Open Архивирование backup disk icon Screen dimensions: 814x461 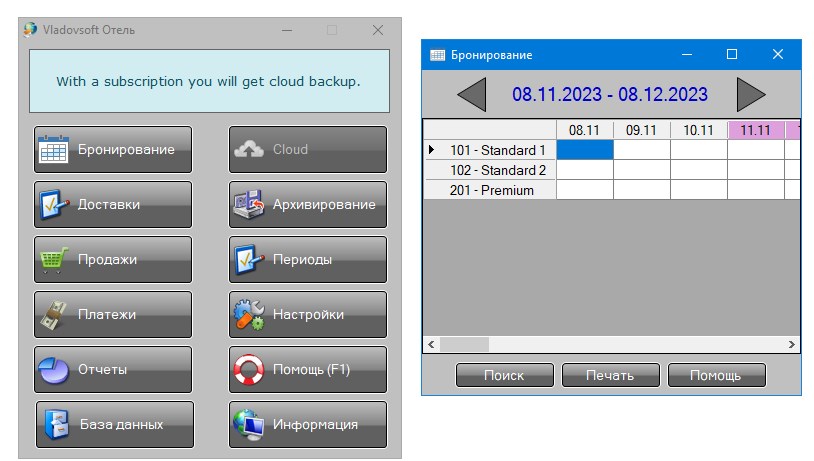tap(249, 205)
